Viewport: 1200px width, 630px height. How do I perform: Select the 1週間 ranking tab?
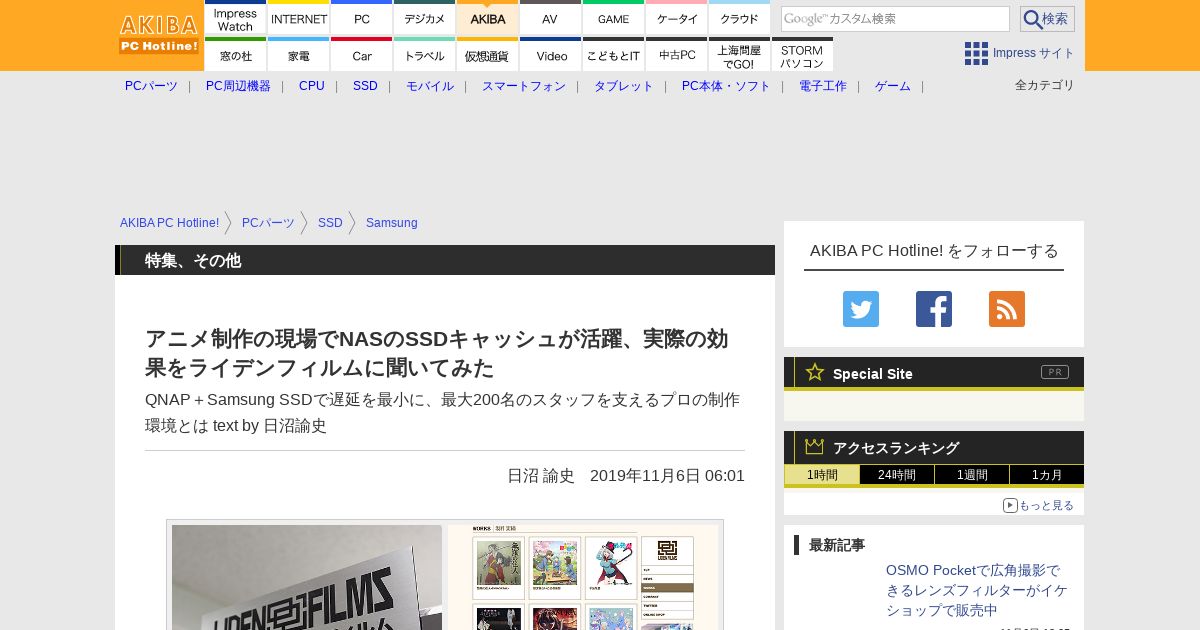[972, 475]
